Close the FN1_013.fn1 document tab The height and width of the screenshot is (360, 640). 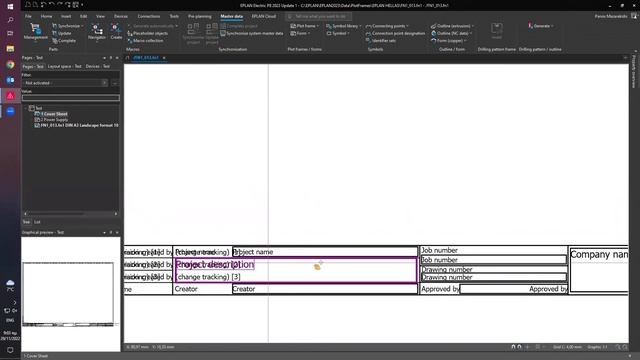click(164, 58)
